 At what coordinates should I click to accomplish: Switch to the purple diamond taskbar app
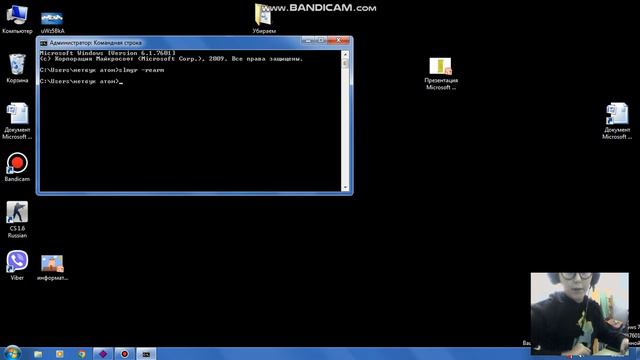point(103,354)
